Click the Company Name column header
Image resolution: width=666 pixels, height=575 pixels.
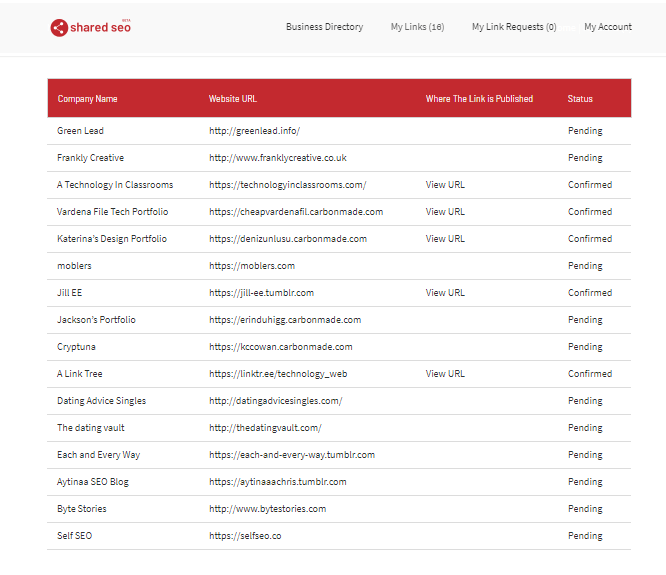point(87,99)
